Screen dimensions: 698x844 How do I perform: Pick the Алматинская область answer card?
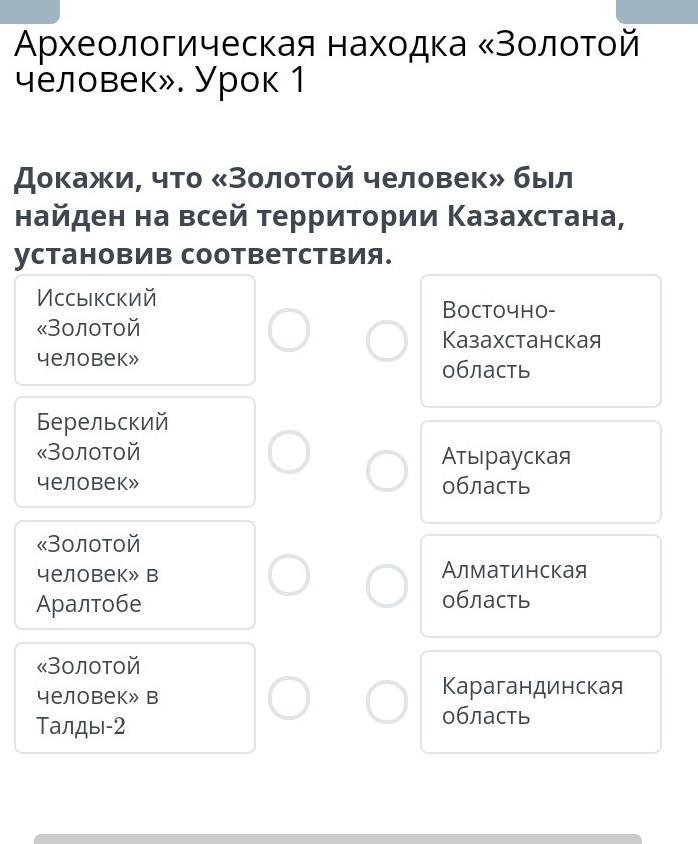point(540,586)
